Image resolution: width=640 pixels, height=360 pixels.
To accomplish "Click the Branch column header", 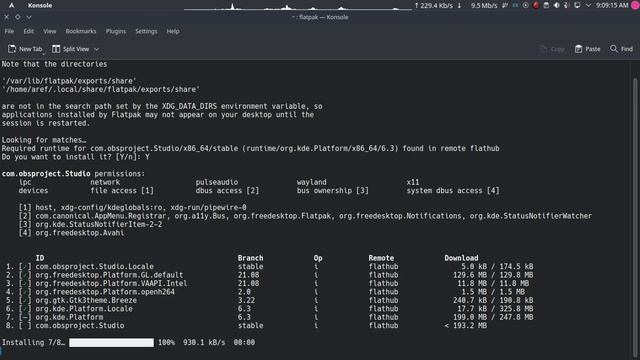I will (251, 258).
